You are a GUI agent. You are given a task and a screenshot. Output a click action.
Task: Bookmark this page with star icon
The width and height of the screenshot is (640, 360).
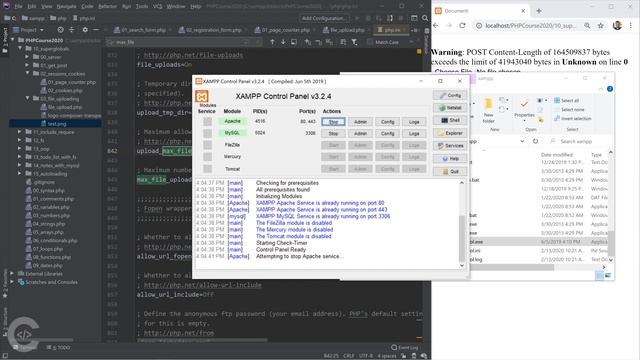coord(600,25)
